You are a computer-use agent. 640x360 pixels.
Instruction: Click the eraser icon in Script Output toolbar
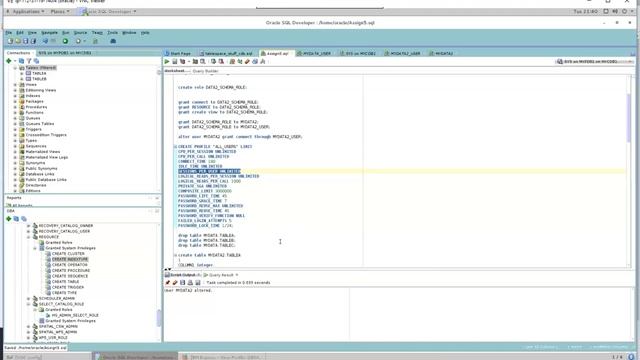pos(175,282)
